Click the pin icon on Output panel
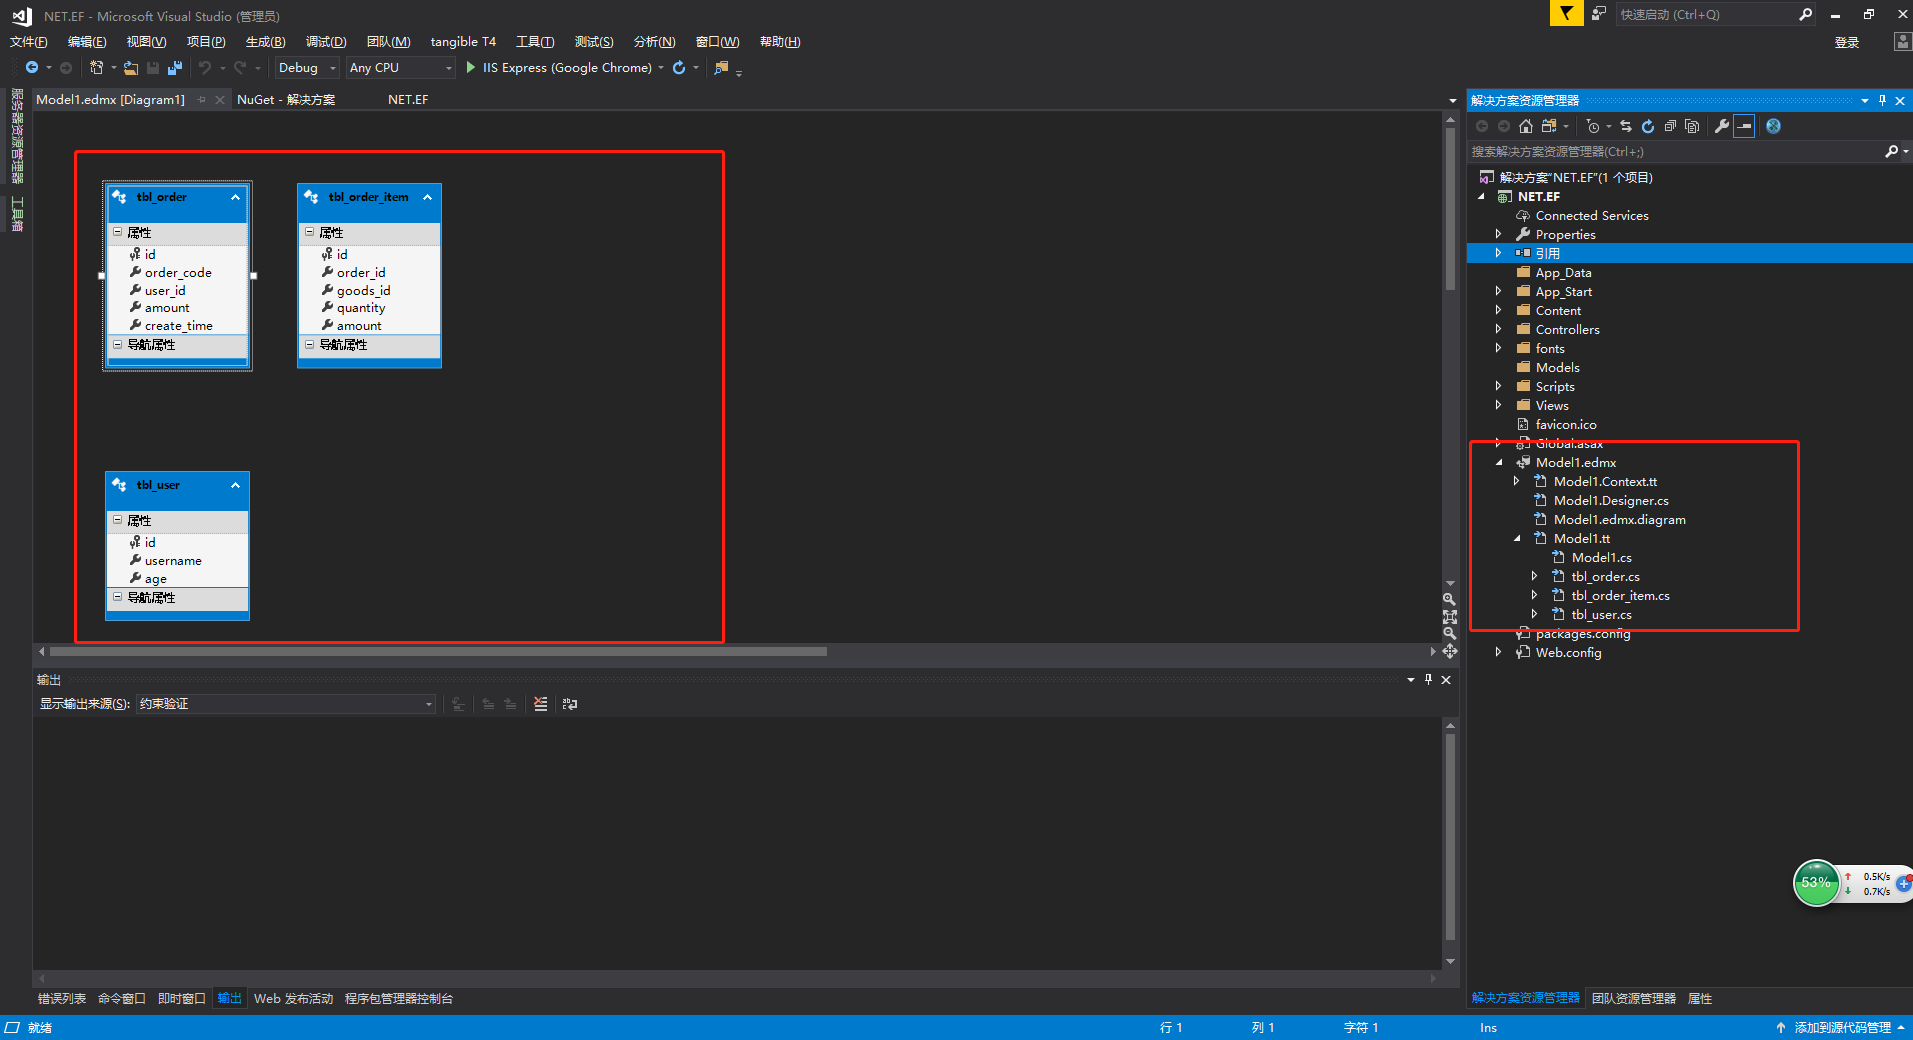The width and height of the screenshot is (1913, 1040). pyautogui.click(x=1428, y=679)
